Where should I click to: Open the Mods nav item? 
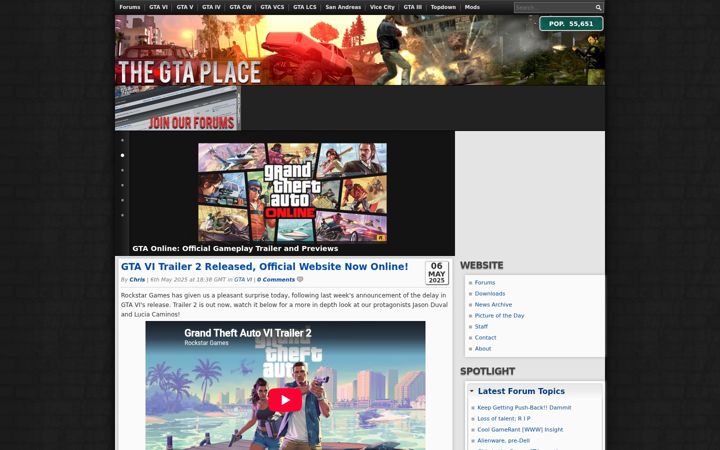(x=472, y=7)
